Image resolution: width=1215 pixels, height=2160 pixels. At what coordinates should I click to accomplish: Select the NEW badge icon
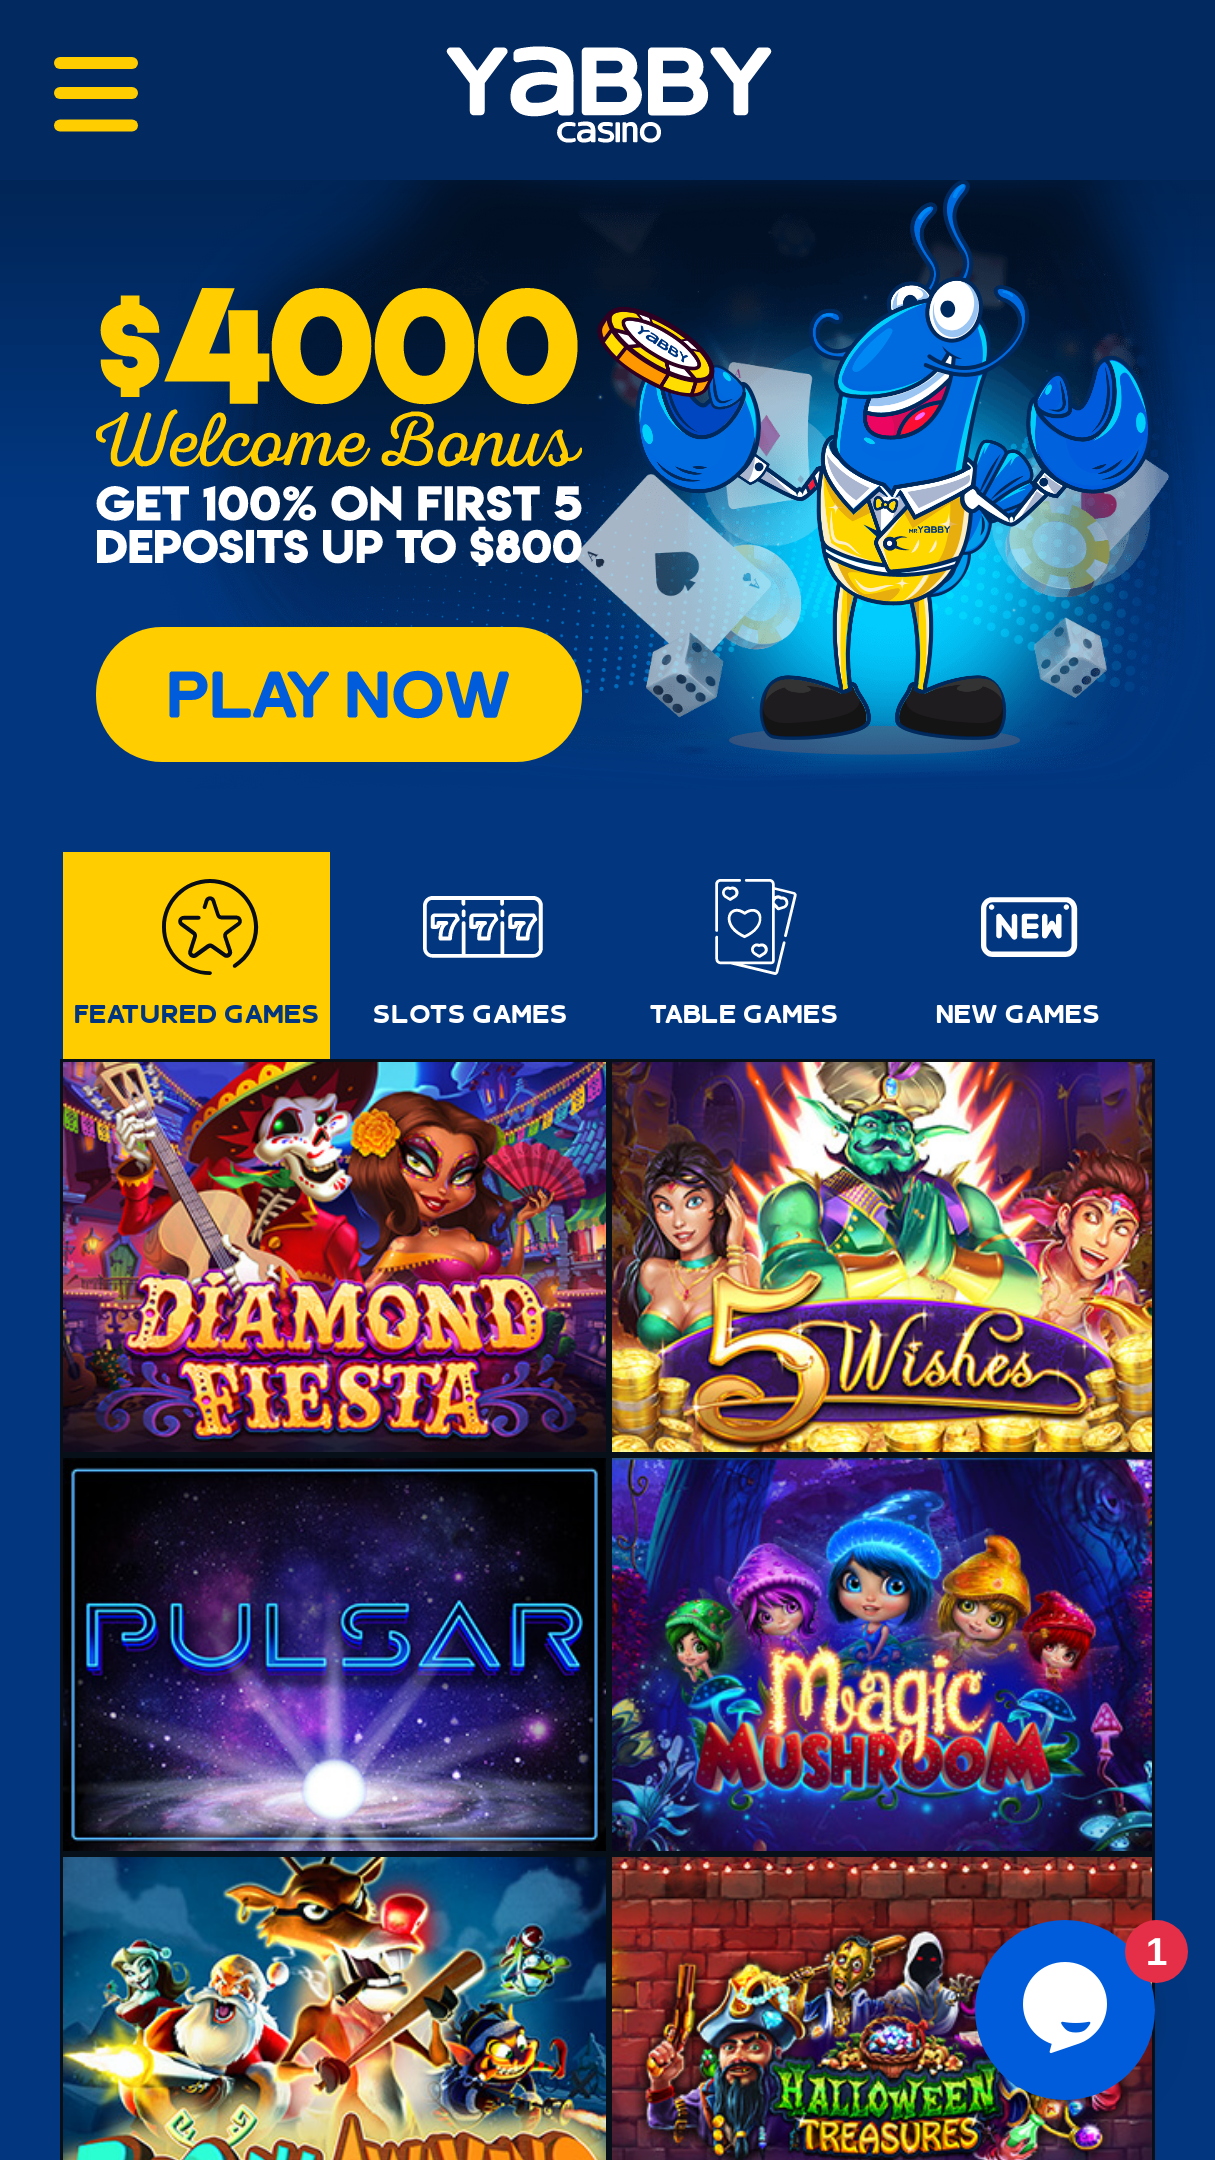click(x=1029, y=927)
